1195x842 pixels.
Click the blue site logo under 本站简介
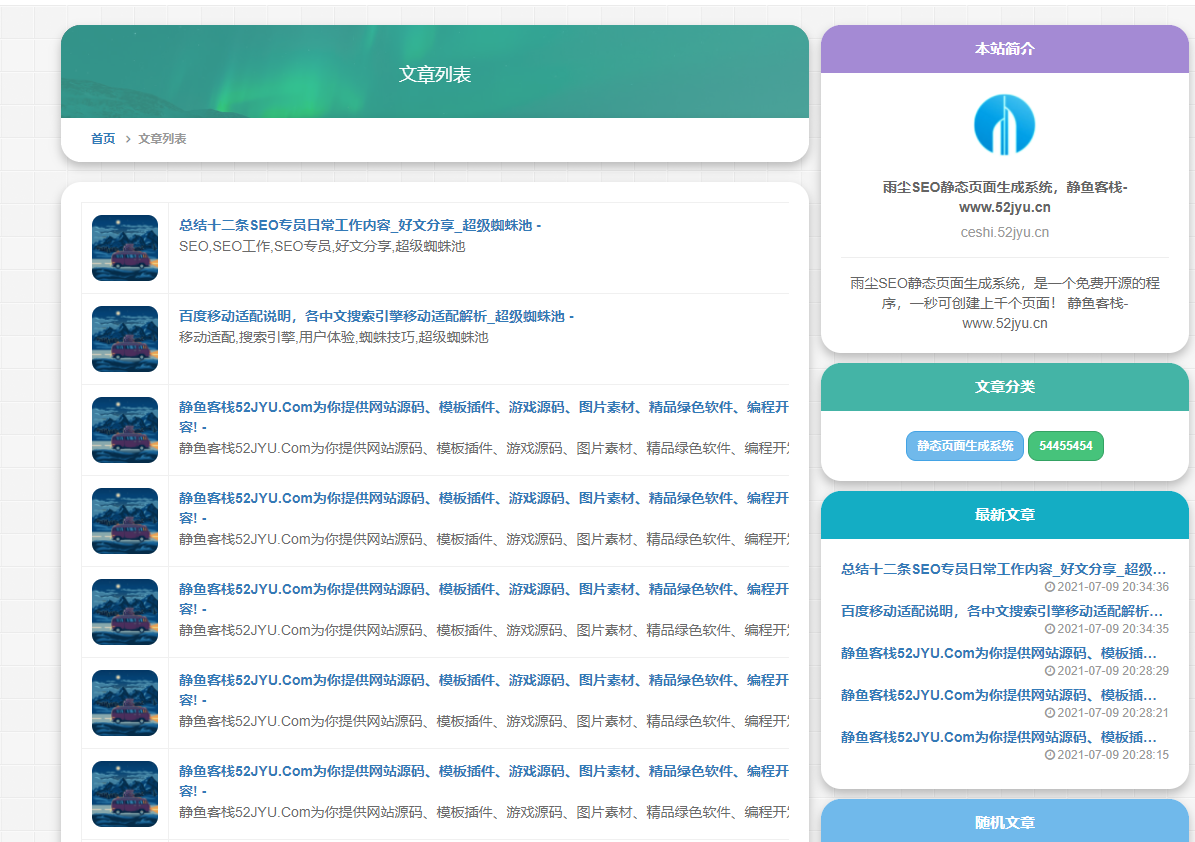(1004, 125)
